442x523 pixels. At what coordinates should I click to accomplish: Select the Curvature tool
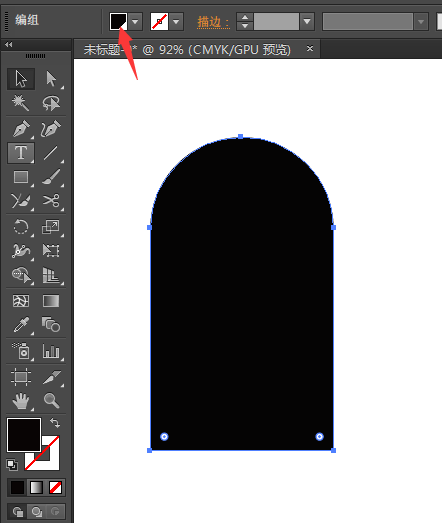click(x=51, y=129)
